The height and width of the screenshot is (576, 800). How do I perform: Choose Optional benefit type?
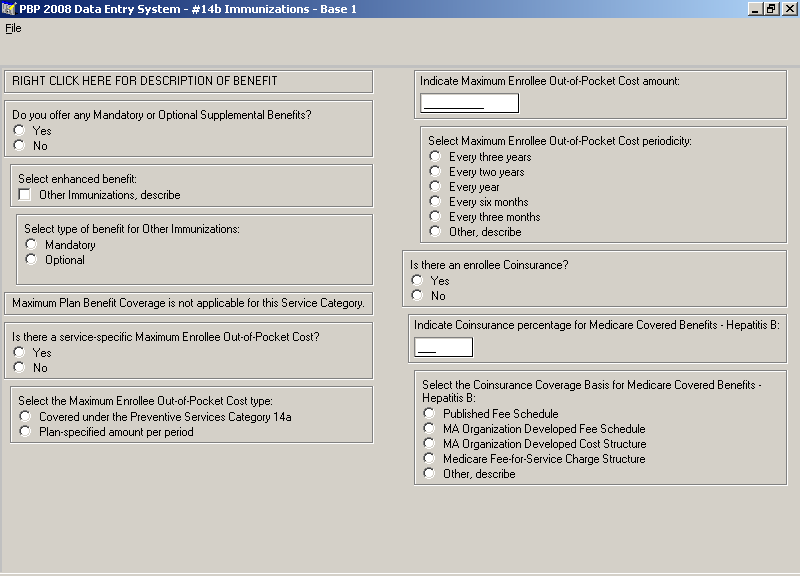[31, 260]
